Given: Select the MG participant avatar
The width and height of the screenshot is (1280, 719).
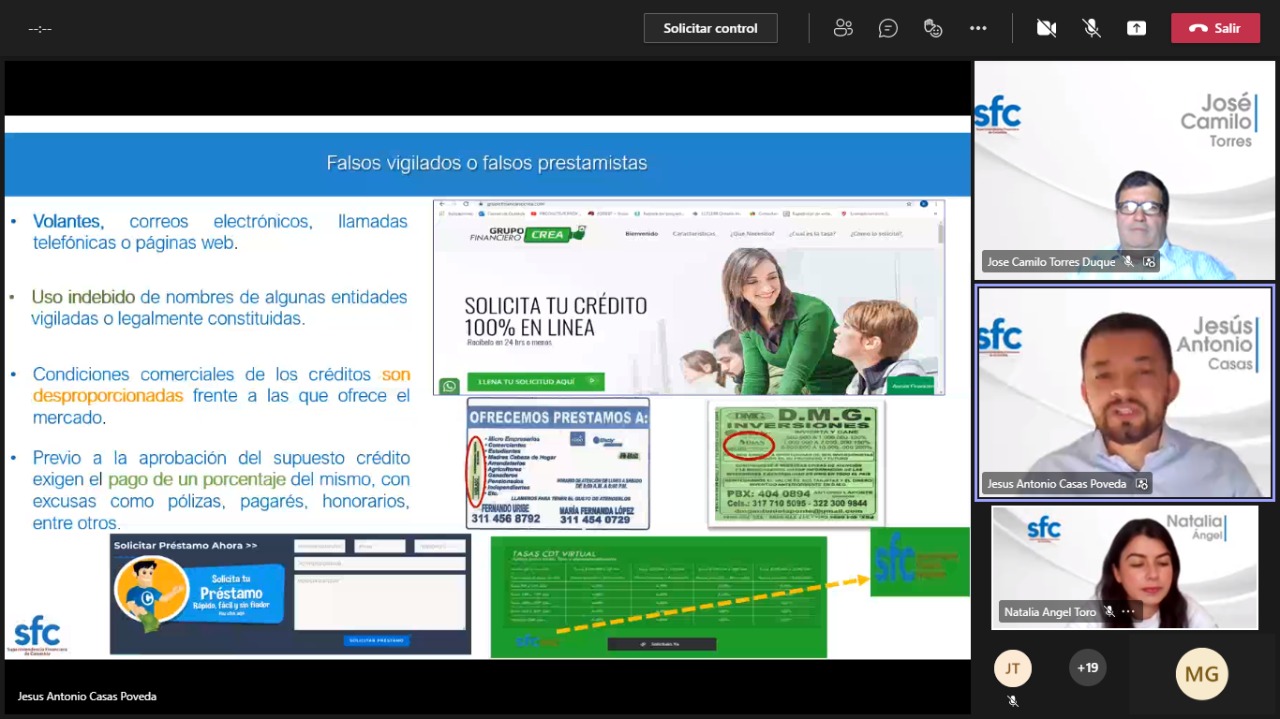Looking at the screenshot, I should (1201, 674).
